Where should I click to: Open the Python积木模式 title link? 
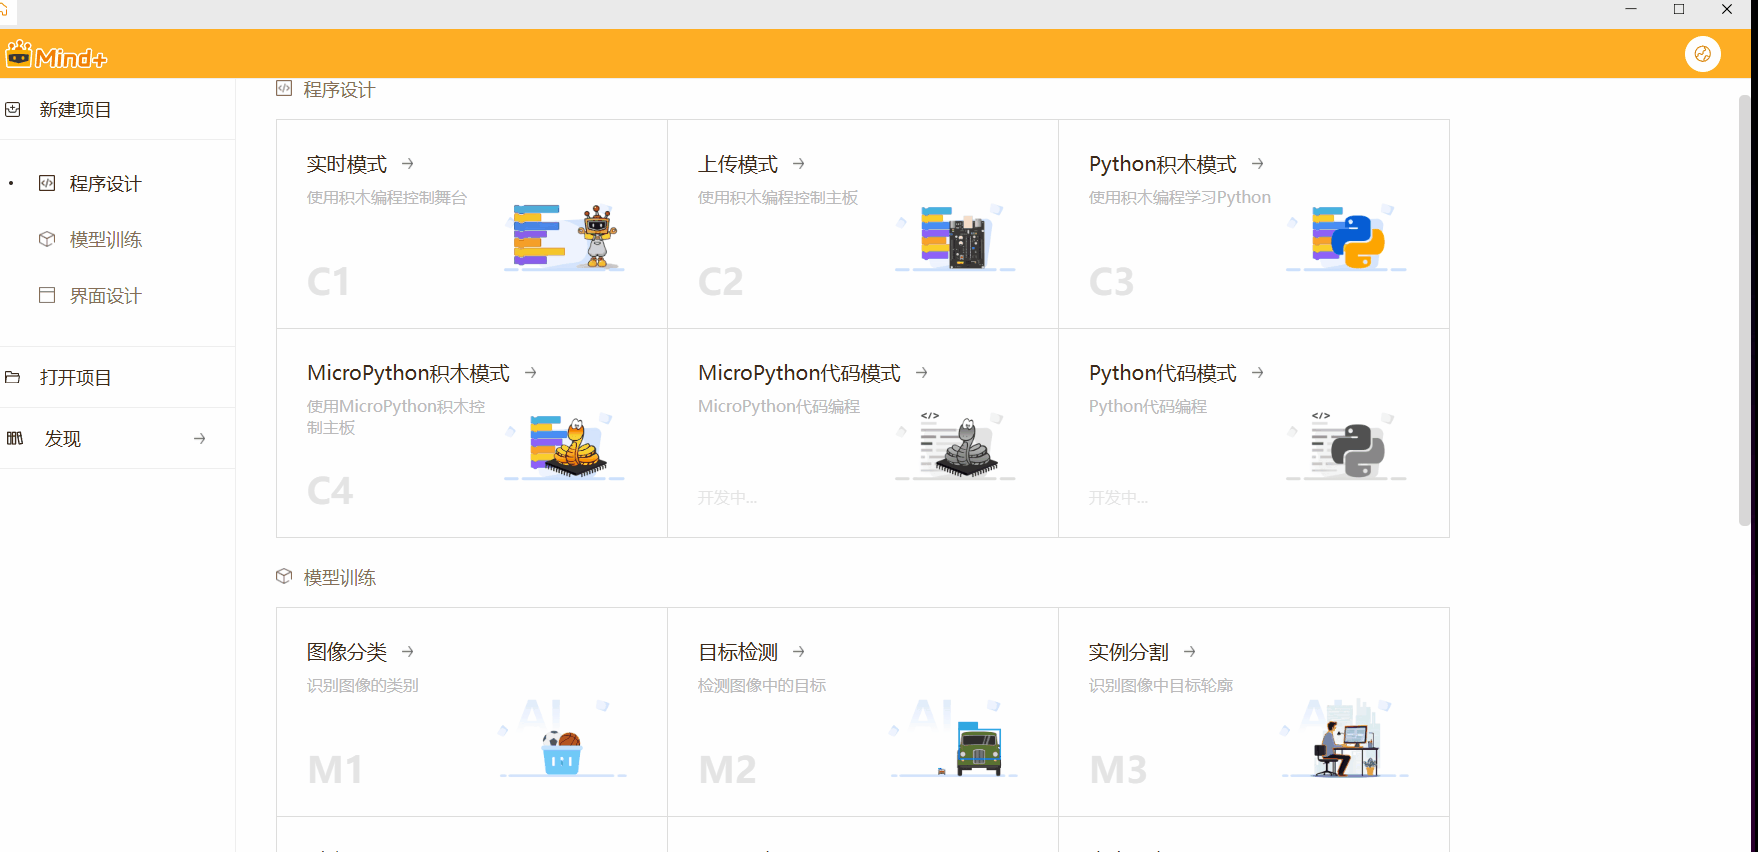[x=1162, y=164]
